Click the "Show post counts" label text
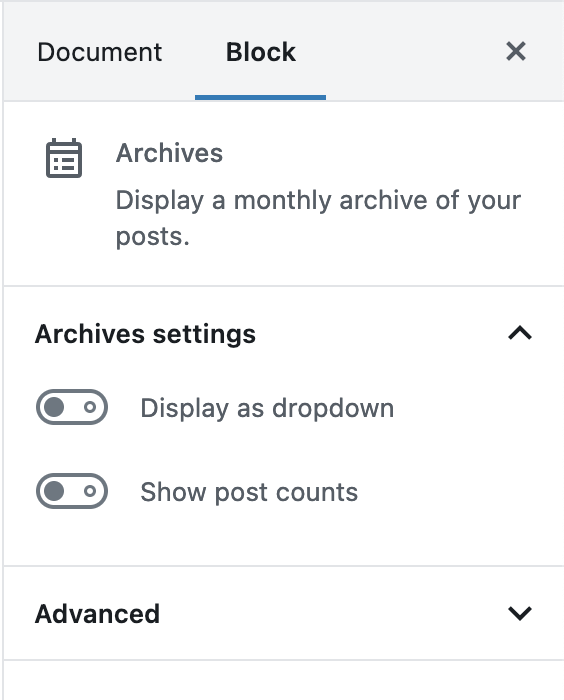This screenshot has width=564, height=700. click(249, 492)
